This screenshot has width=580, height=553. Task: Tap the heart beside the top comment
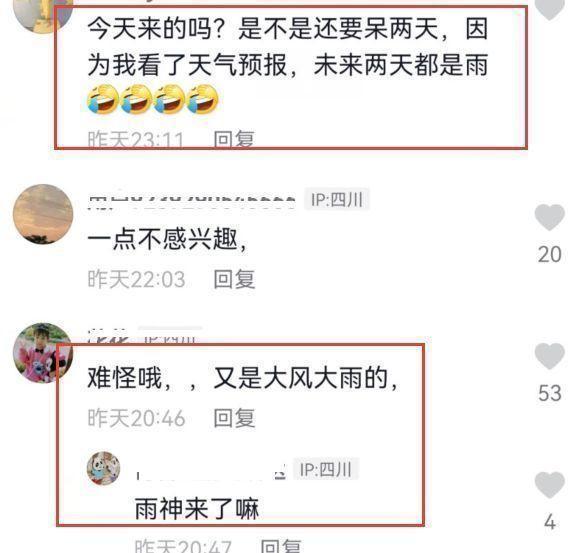click(x=549, y=8)
